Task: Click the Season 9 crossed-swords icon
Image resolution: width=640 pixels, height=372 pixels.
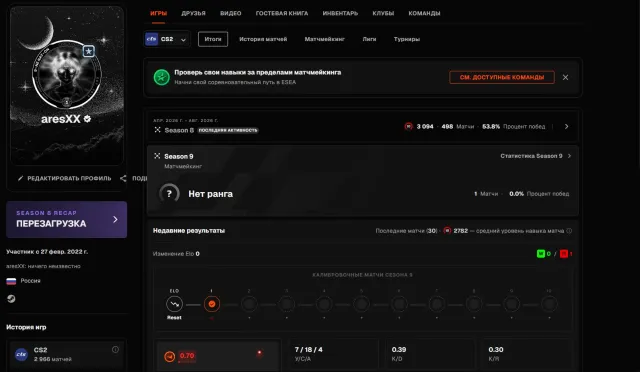Action: 157,156
